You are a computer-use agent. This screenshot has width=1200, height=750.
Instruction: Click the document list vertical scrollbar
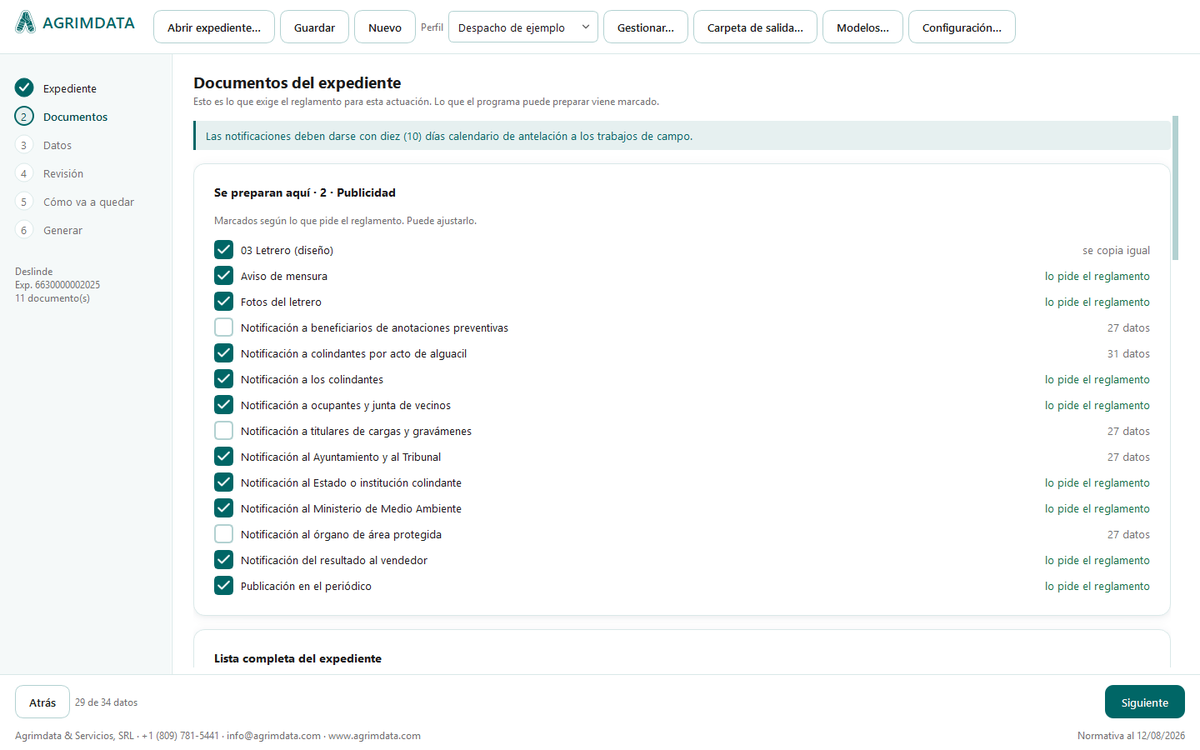(1176, 190)
